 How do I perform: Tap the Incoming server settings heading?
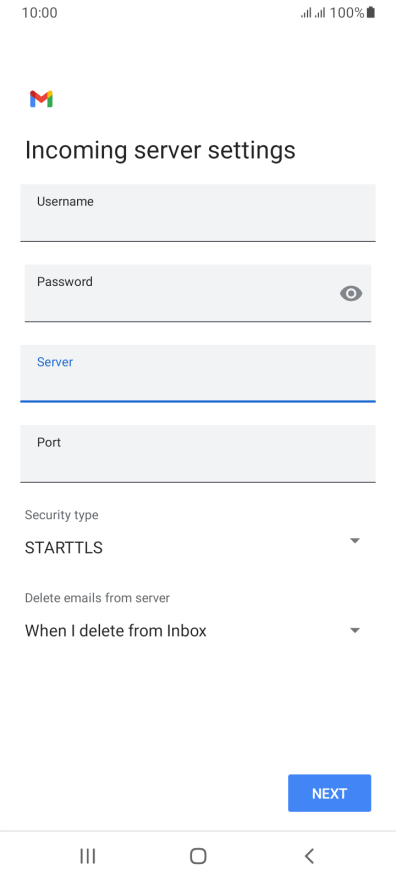pos(160,150)
